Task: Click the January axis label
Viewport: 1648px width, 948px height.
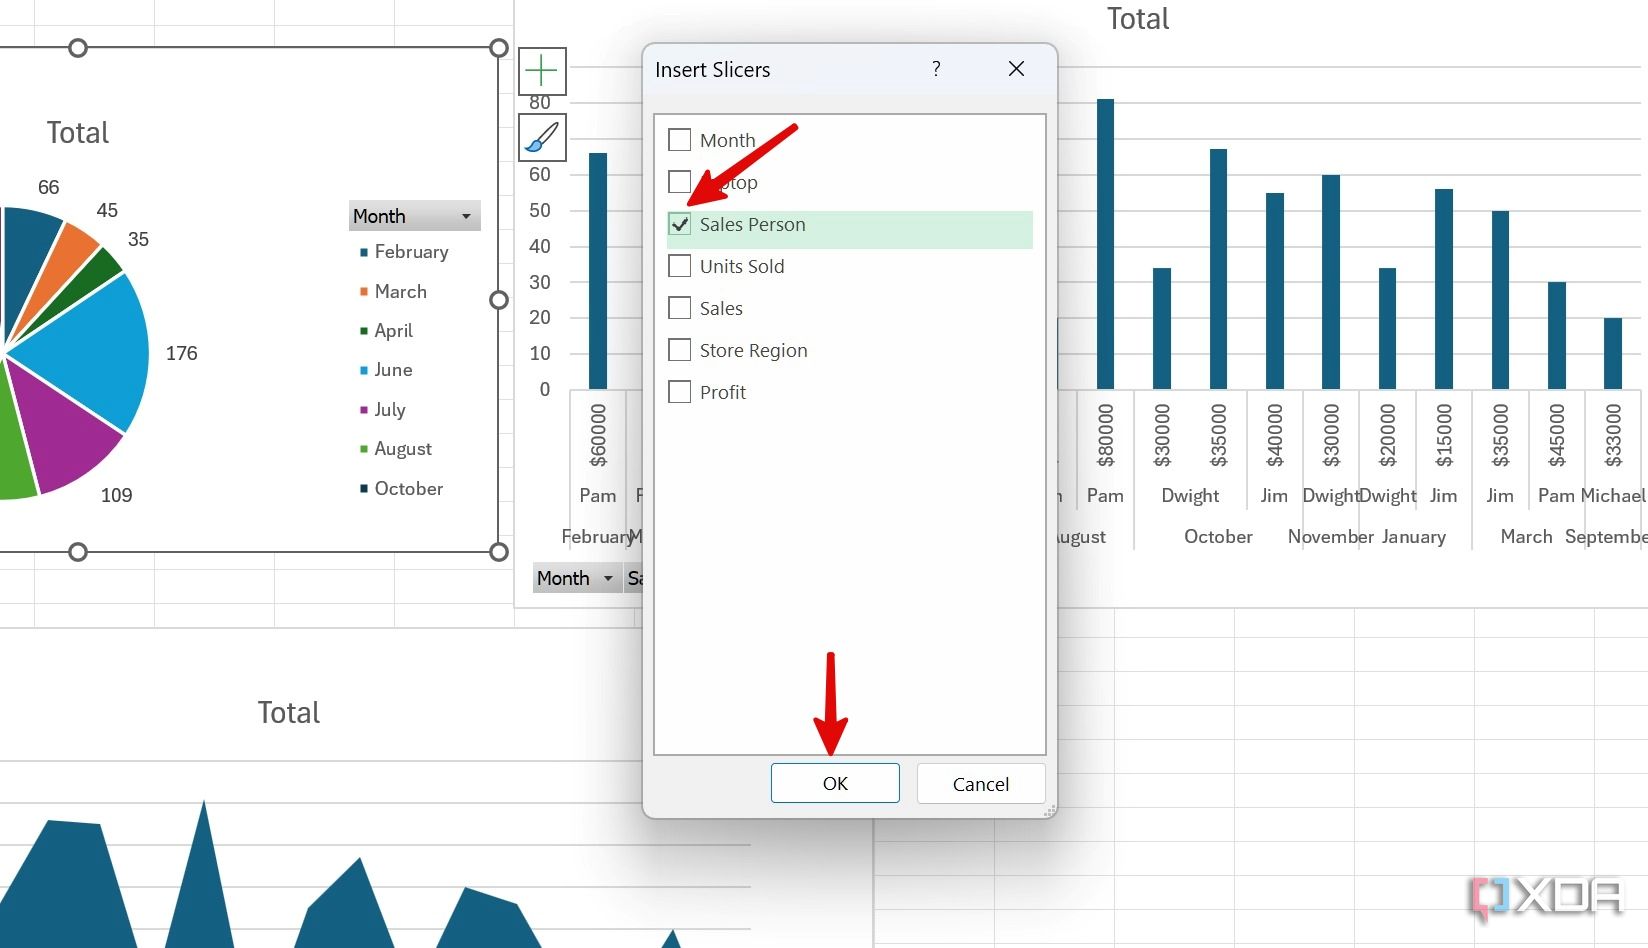Action: pyautogui.click(x=1414, y=537)
